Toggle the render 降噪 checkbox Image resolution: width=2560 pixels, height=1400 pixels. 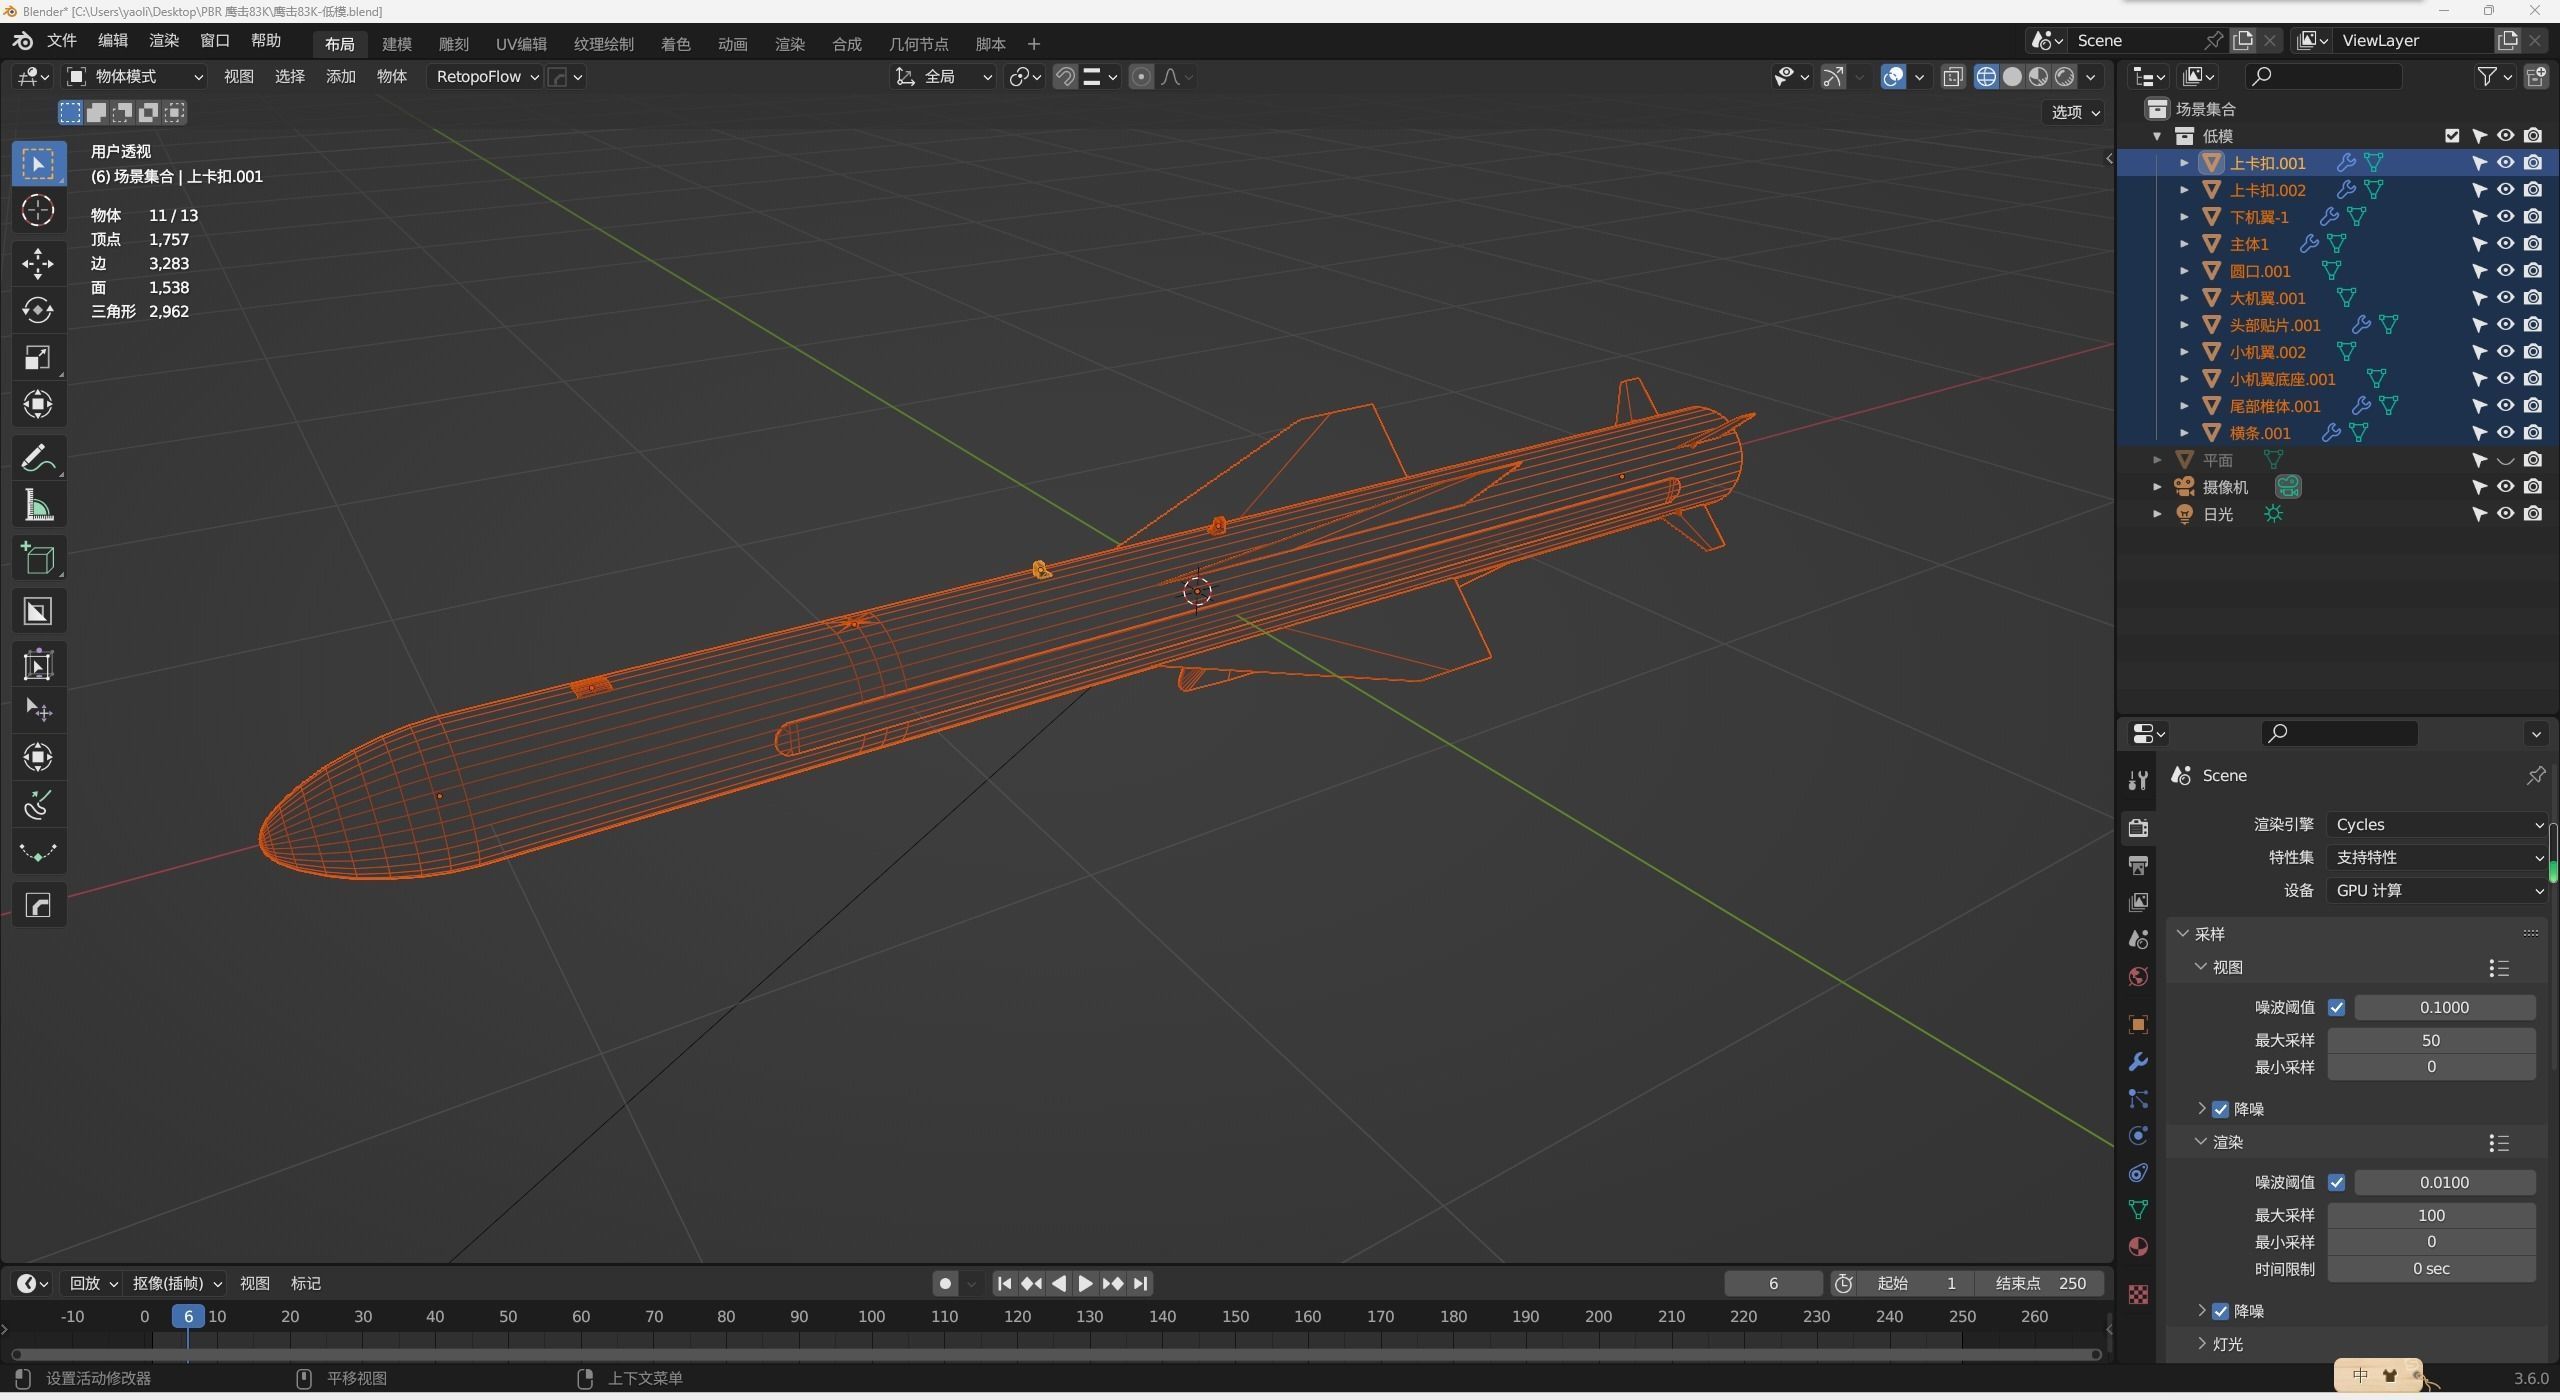[x=2220, y=1311]
